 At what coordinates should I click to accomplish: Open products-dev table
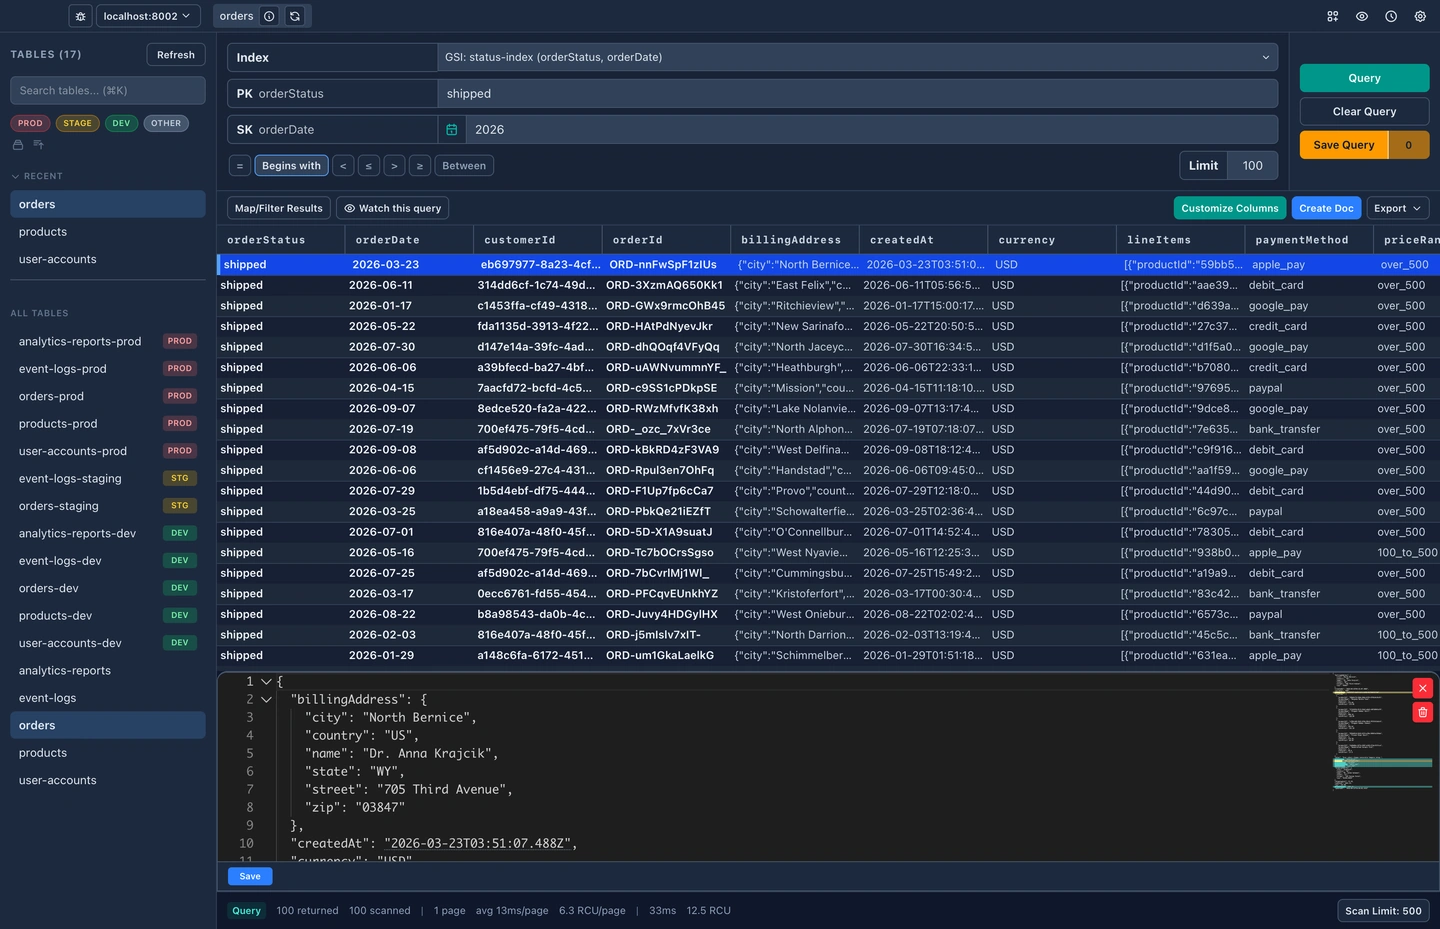click(x=108, y=616)
